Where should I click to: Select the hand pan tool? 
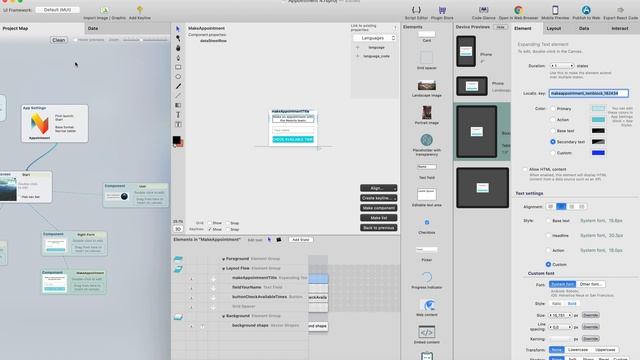point(178,48)
